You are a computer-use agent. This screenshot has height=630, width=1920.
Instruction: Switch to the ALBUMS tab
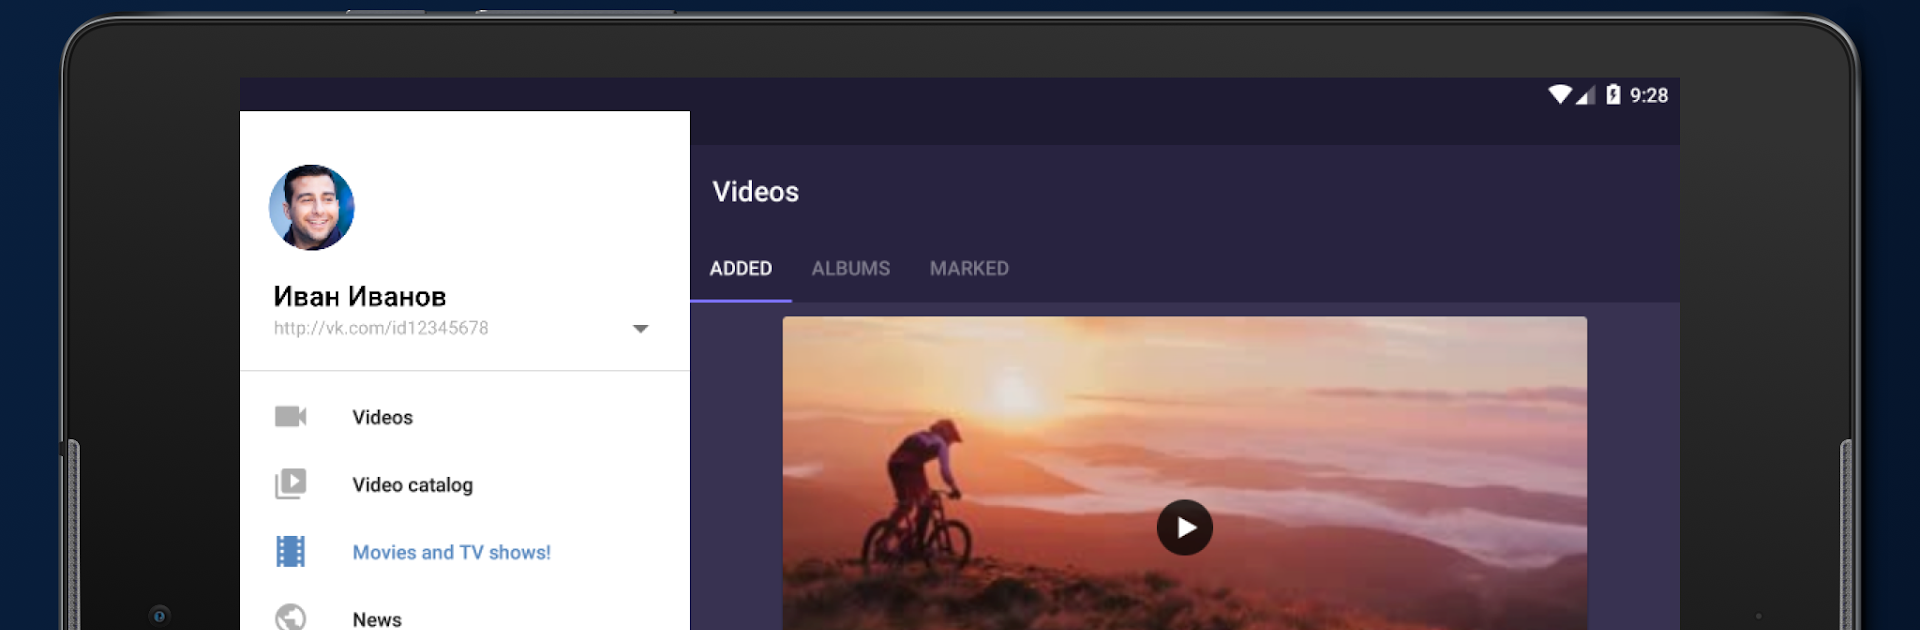pos(851,268)
